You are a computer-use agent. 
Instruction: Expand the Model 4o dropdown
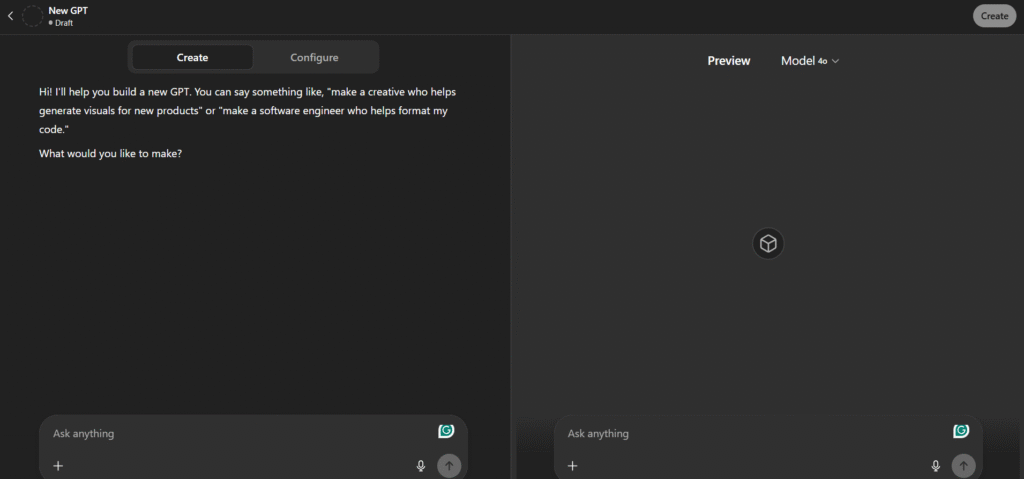[810, 61]
